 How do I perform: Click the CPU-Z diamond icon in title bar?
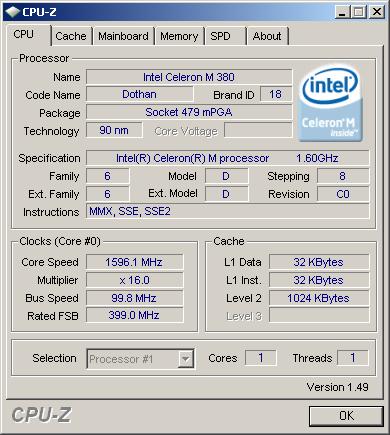click(12, 12)
